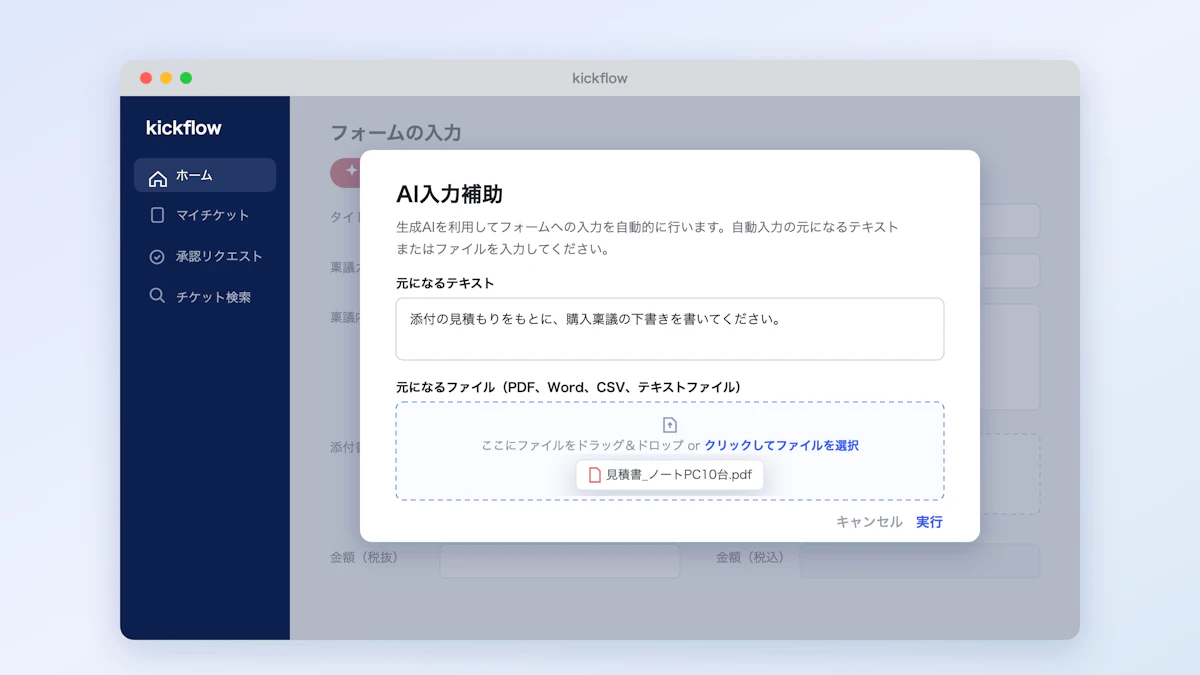Click the ticket search magnifier icon

tap(157, 296)
